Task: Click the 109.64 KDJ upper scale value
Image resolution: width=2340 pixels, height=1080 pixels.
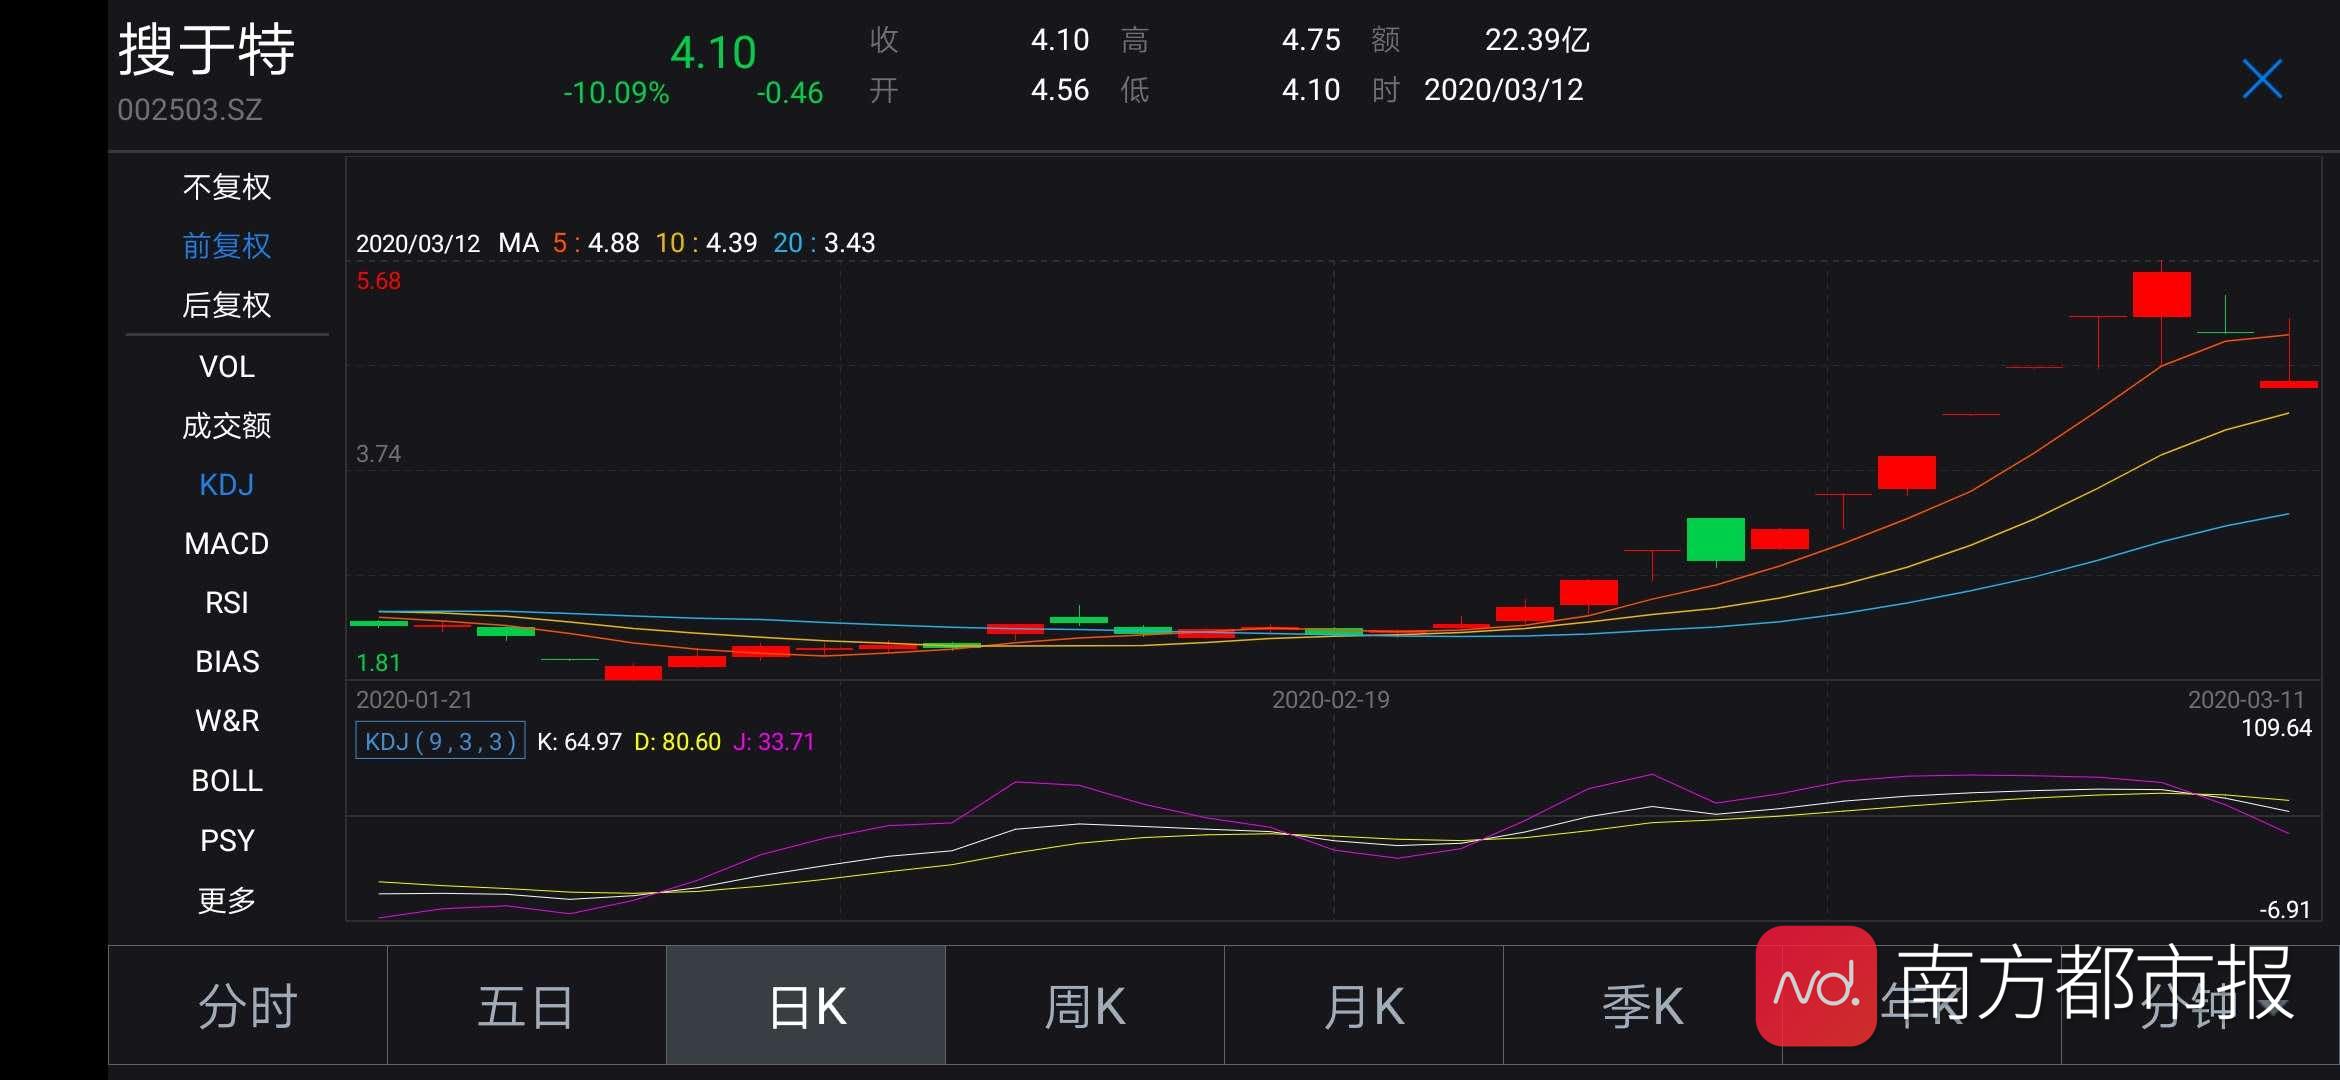Action: tap(2276, 728)
